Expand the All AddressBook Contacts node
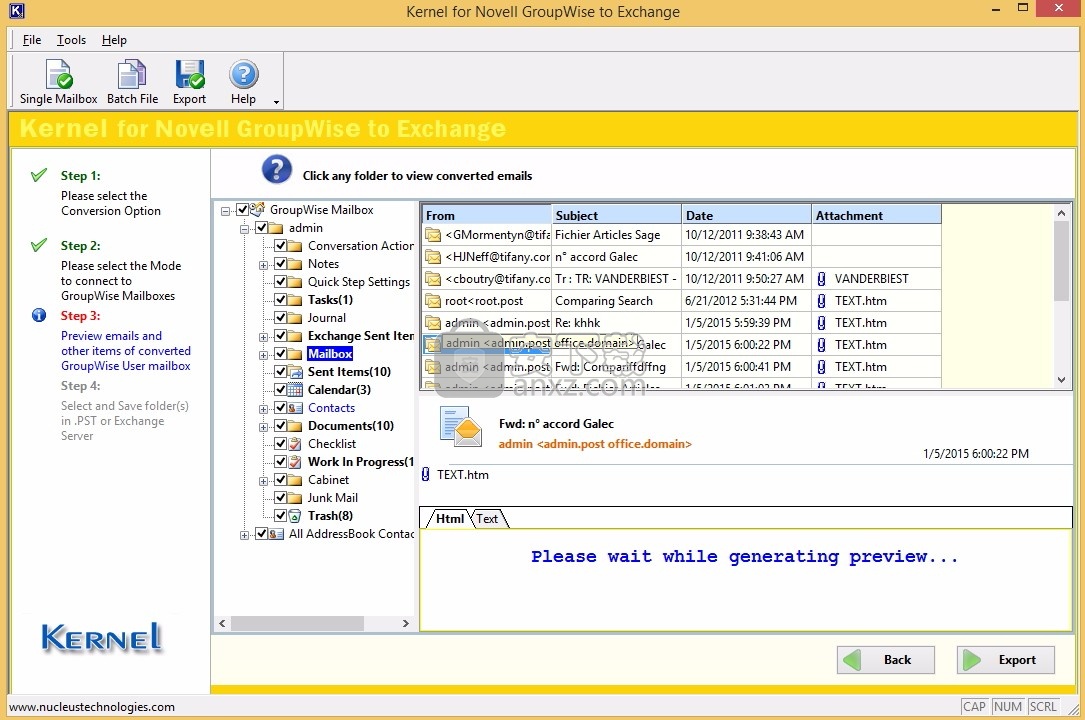 click(x=244, y=534)
